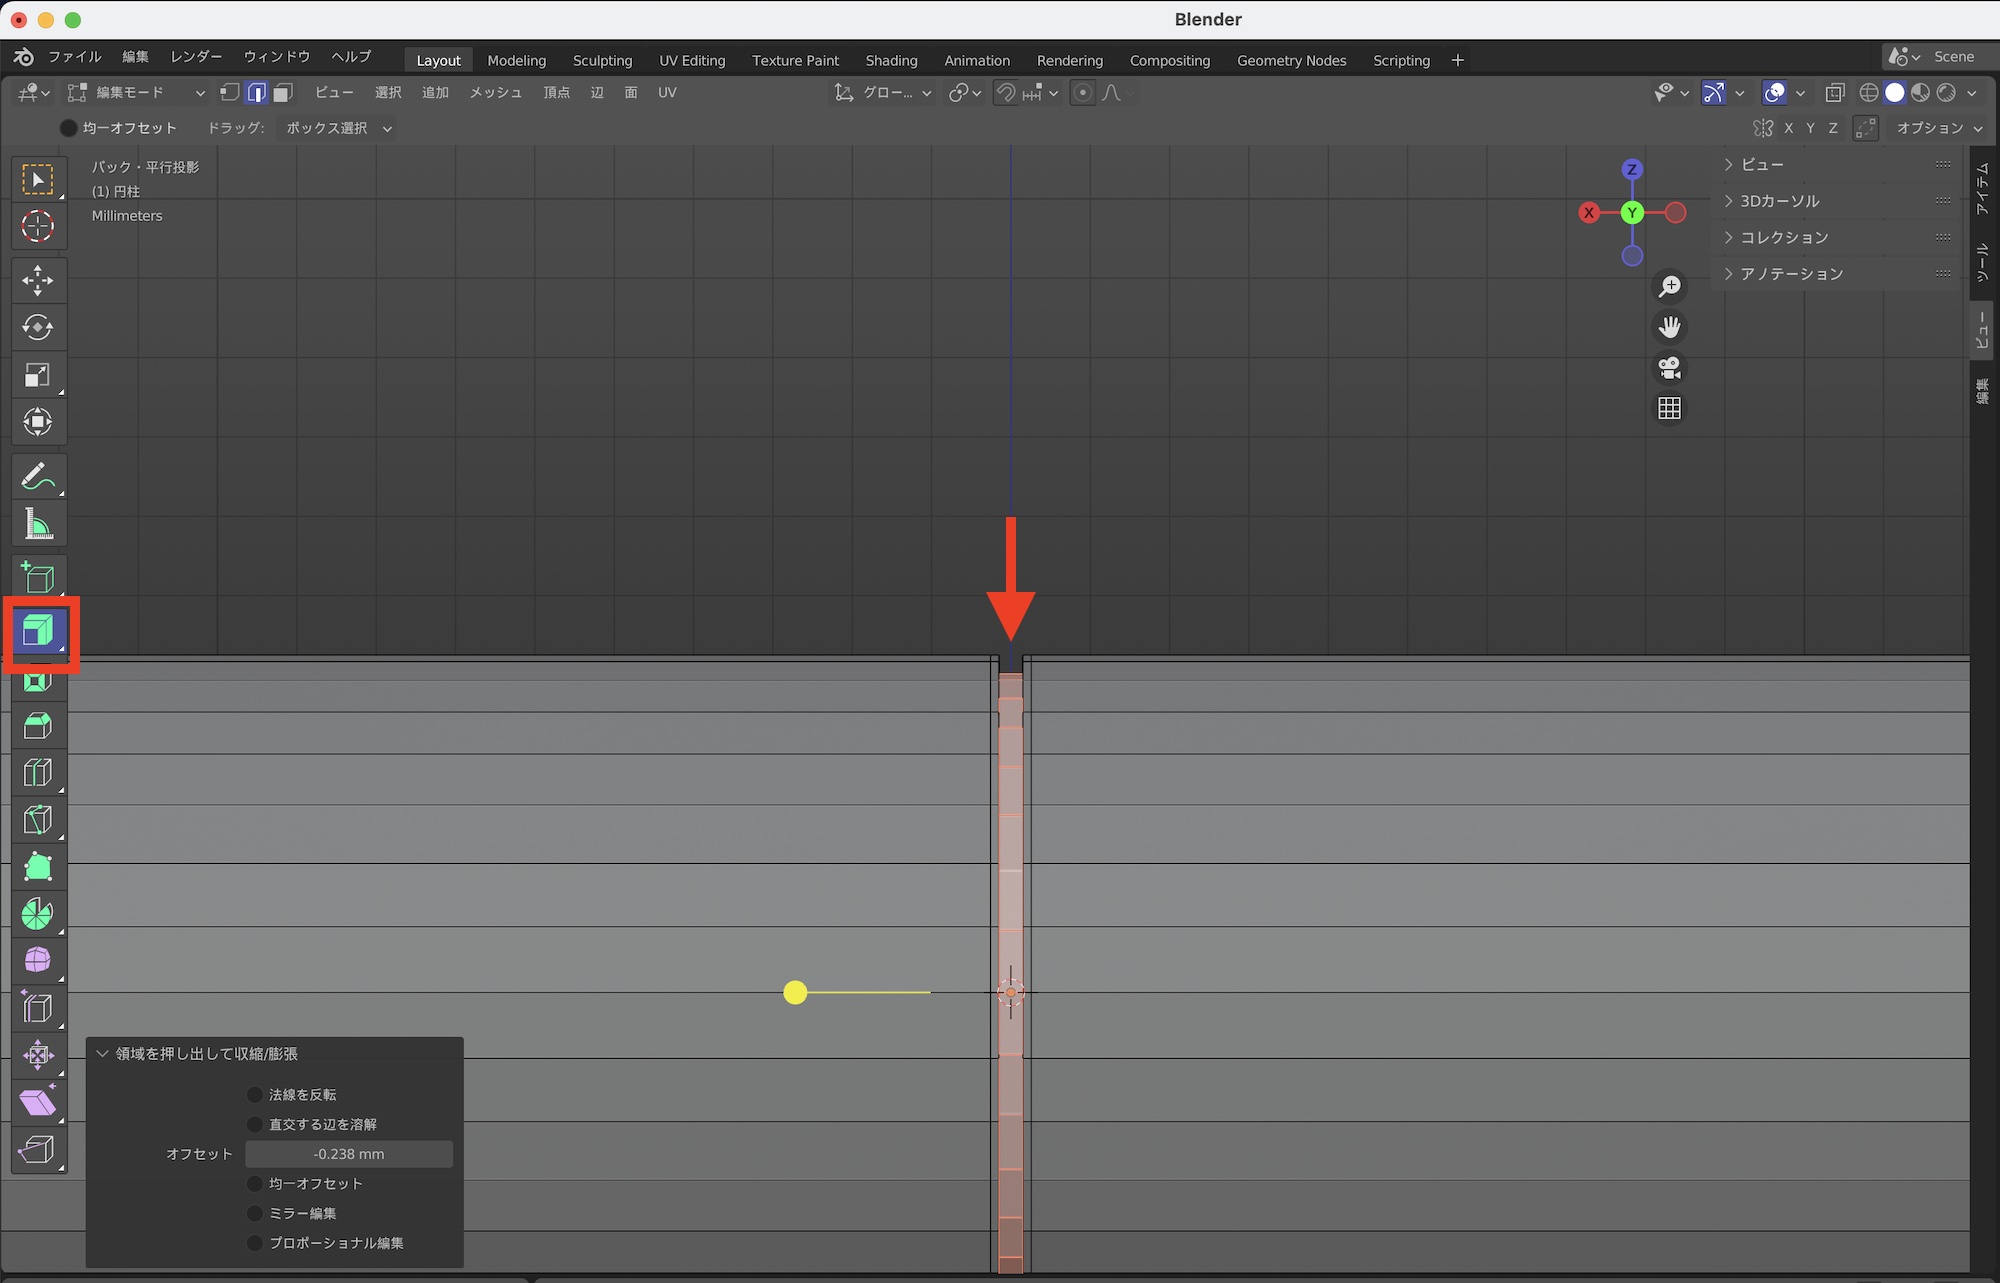Select the Move tool in toolbar

(38, 280)
